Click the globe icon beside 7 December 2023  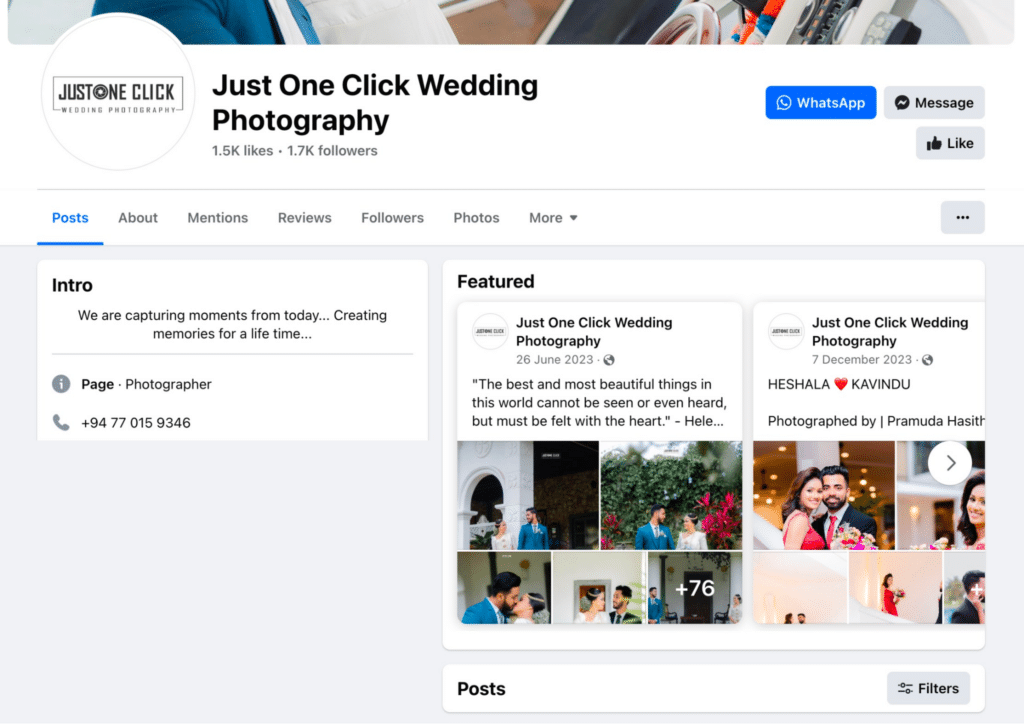927,360
